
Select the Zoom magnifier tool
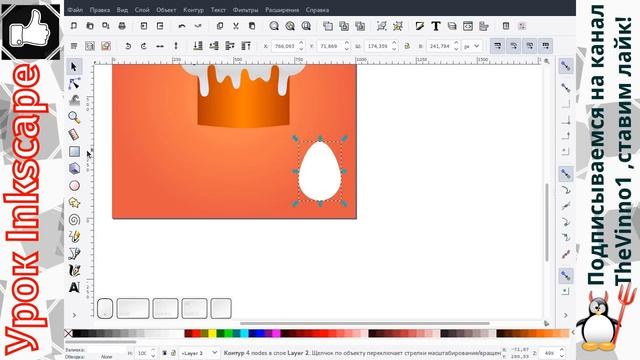tap(74, 118)
